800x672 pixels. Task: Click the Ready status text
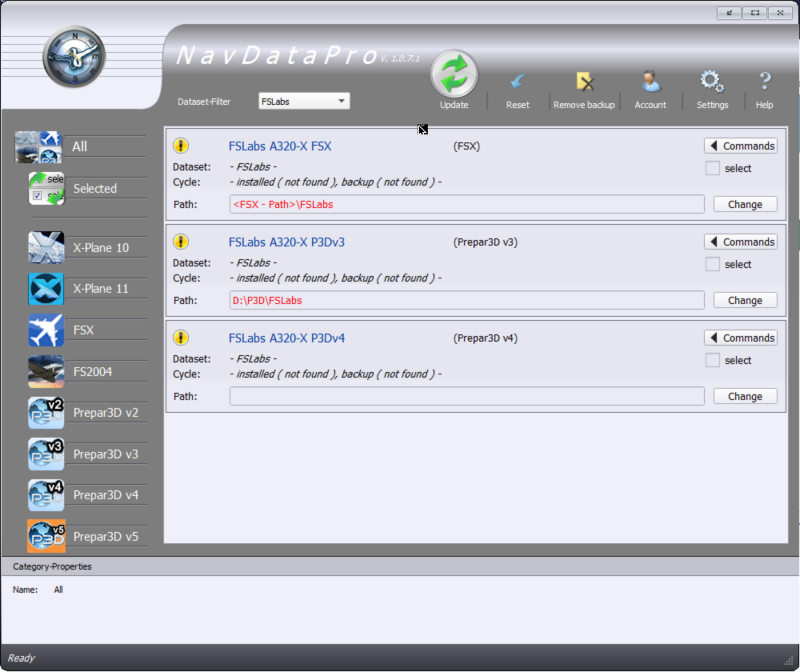pyautogui.click(x=21, y=658)
